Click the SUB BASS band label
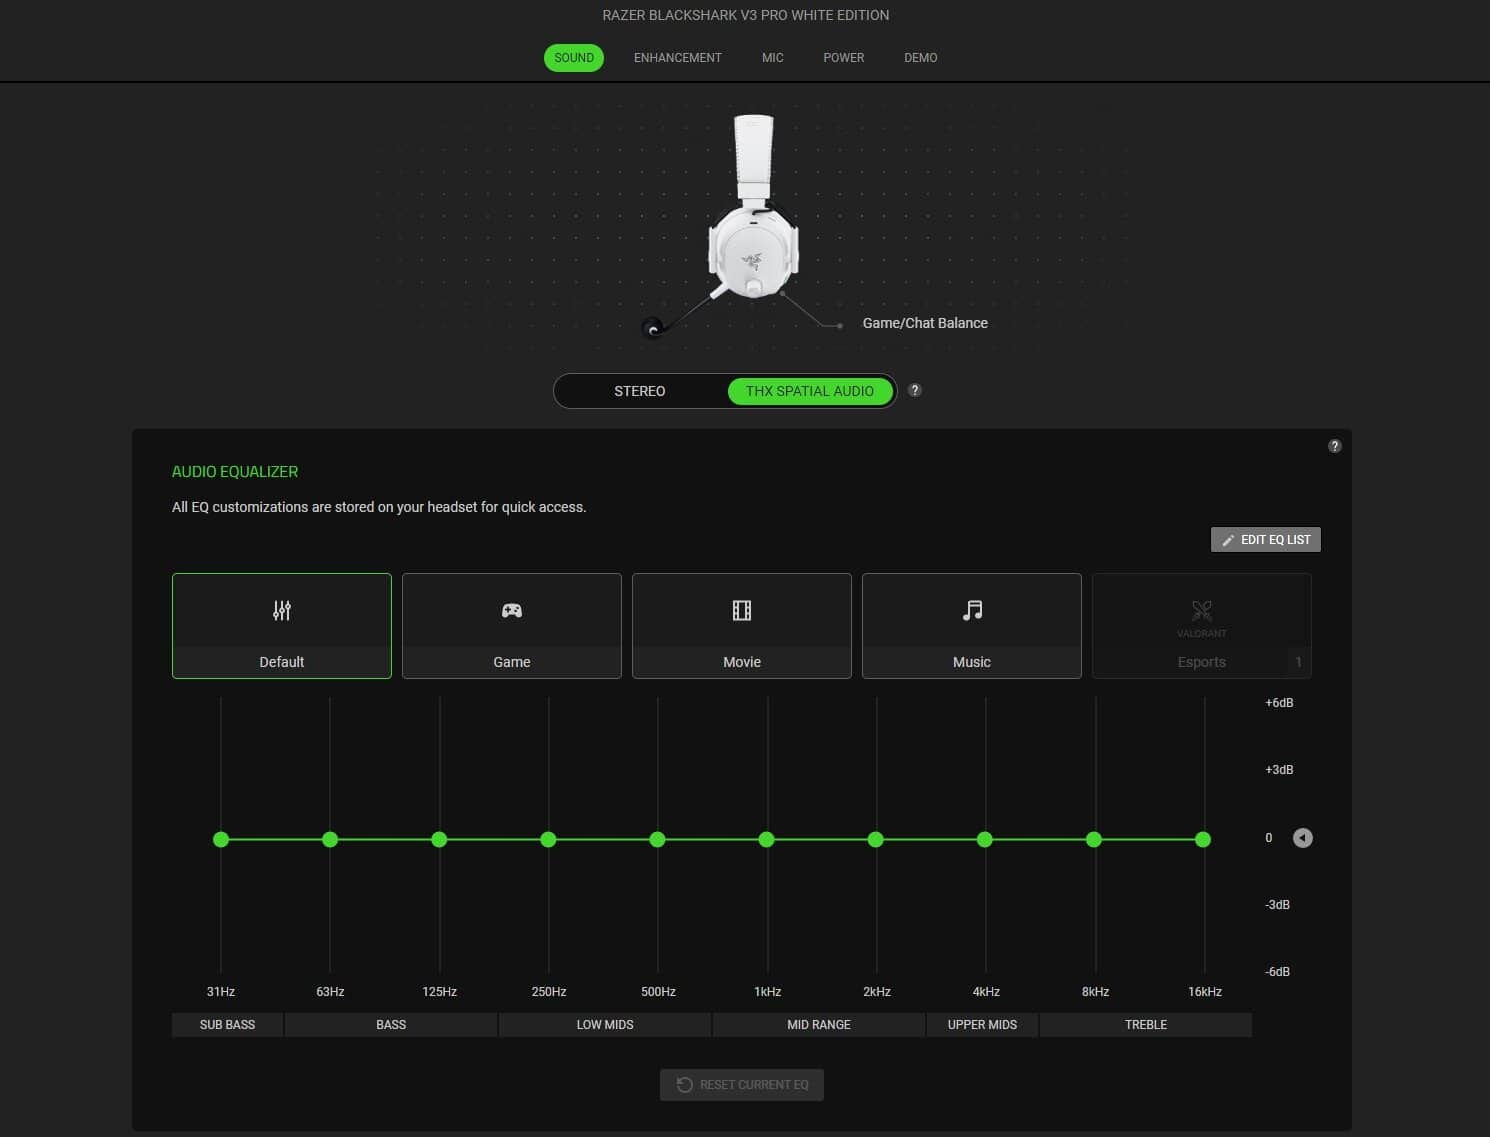The height and width of the screenshot is (1137, 1490). click(227, 1025)
